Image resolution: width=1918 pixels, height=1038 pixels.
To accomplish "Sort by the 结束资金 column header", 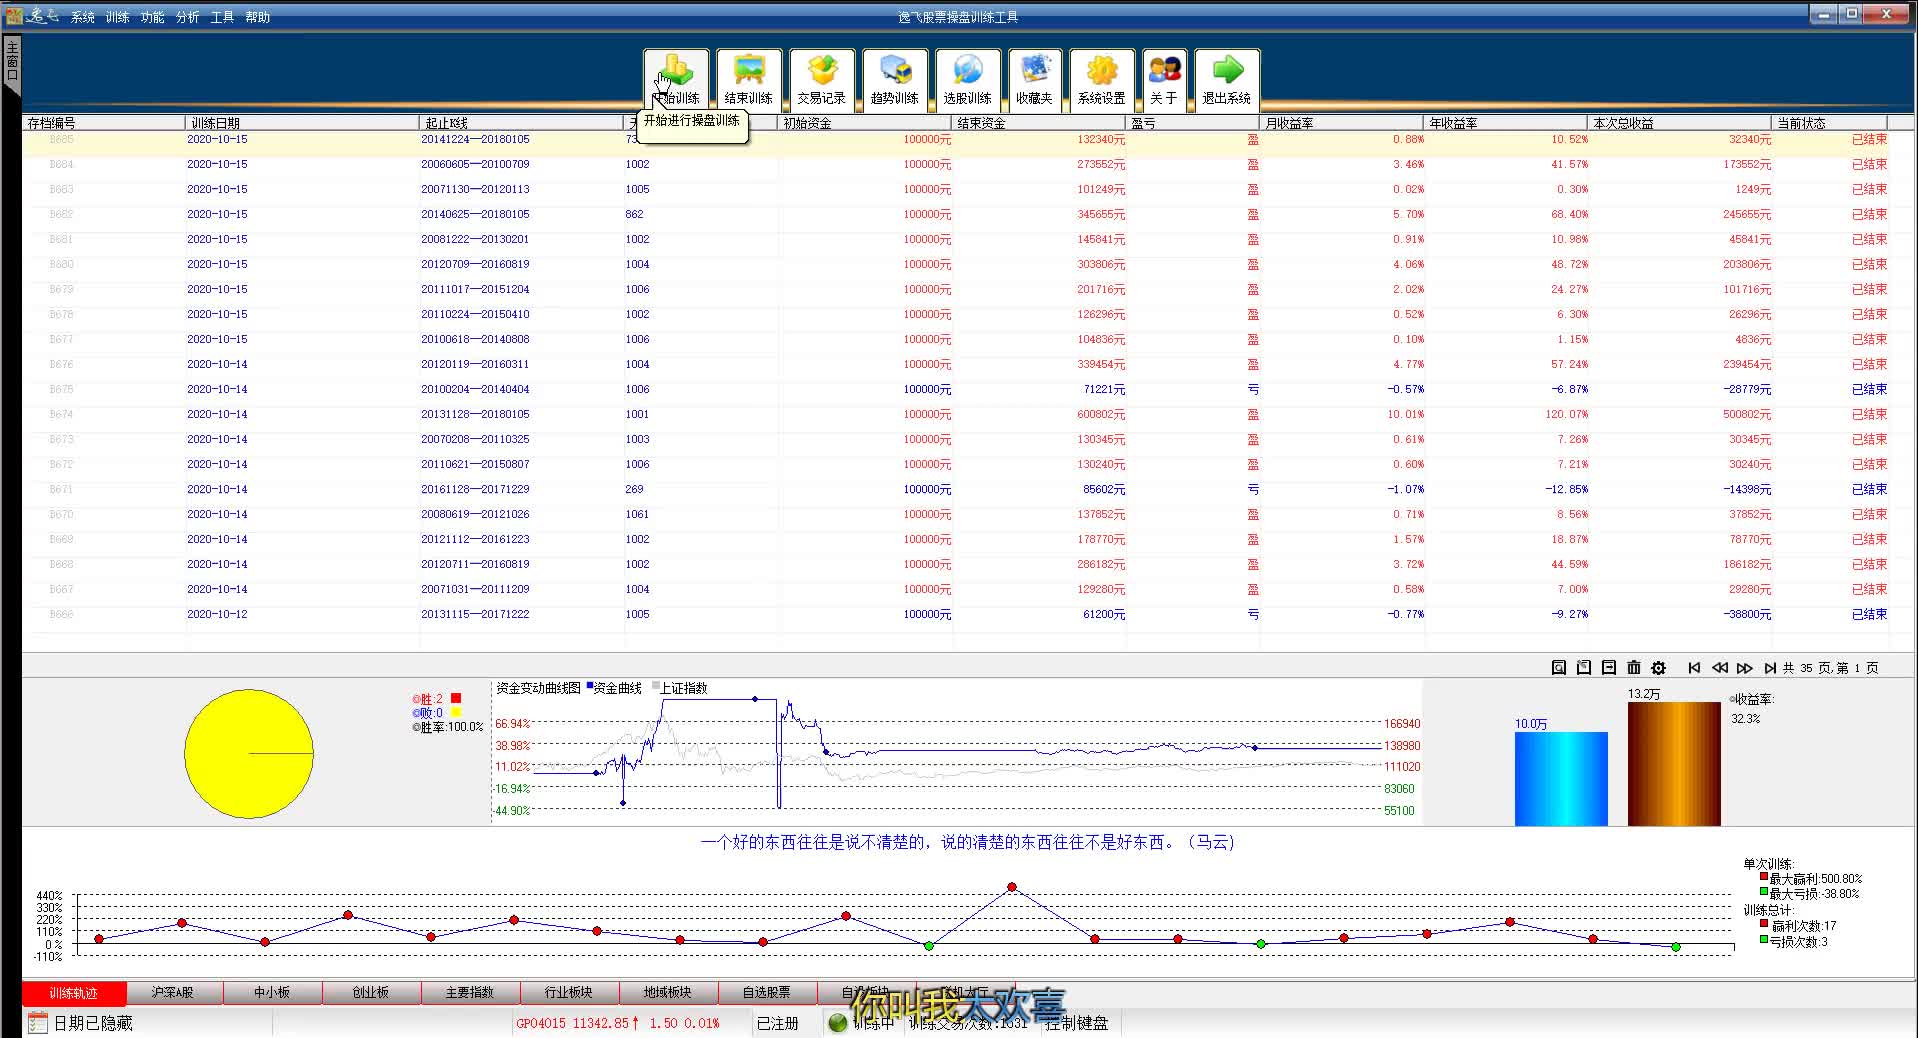I will [x=1039, y=123].
